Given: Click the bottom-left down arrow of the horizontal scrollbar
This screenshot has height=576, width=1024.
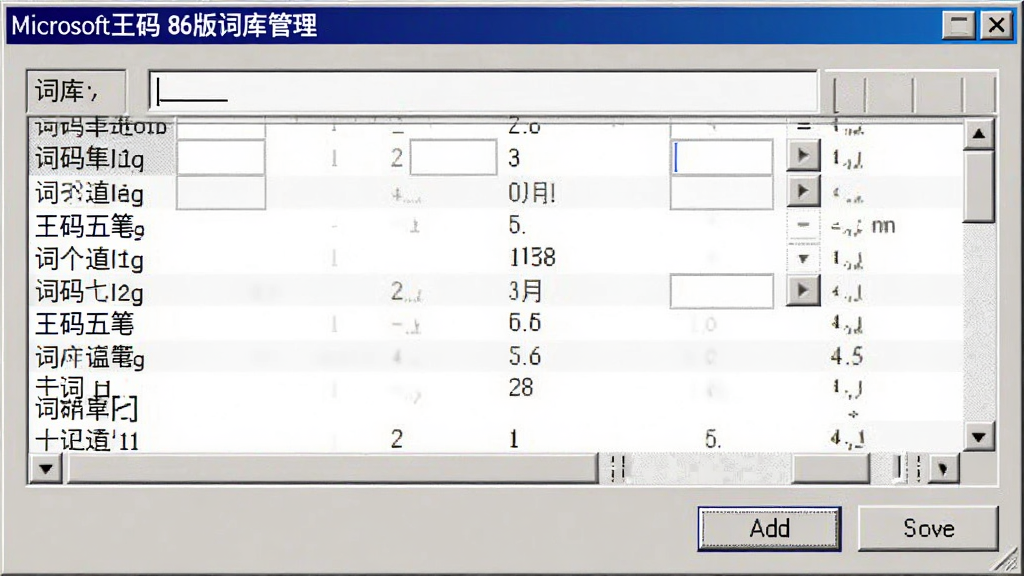Looking at the screenshot, I should pos(46,468).
